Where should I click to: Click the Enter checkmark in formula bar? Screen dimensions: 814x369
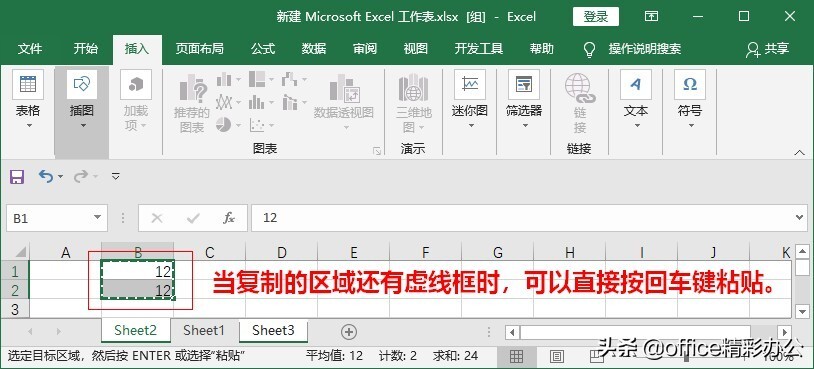(x=193, y=218)
